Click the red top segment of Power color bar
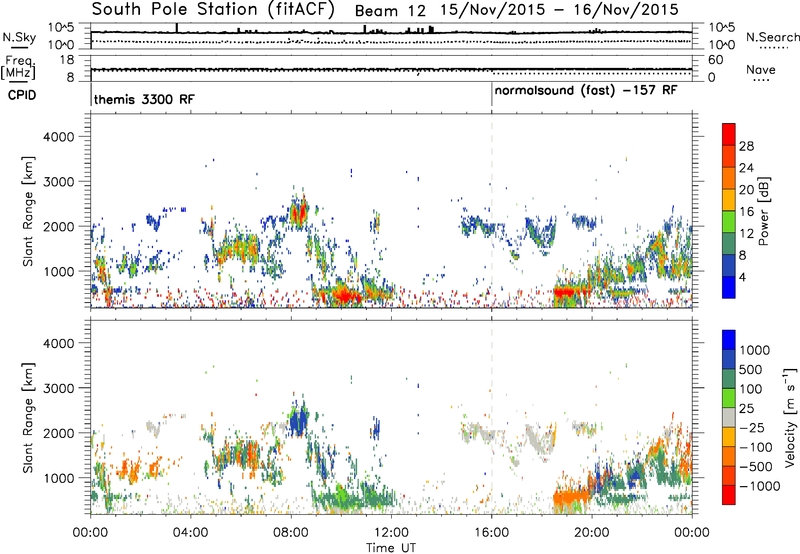The width and height of the screenshot is (800, 554). pyautogui.click(x=729, y=134)
